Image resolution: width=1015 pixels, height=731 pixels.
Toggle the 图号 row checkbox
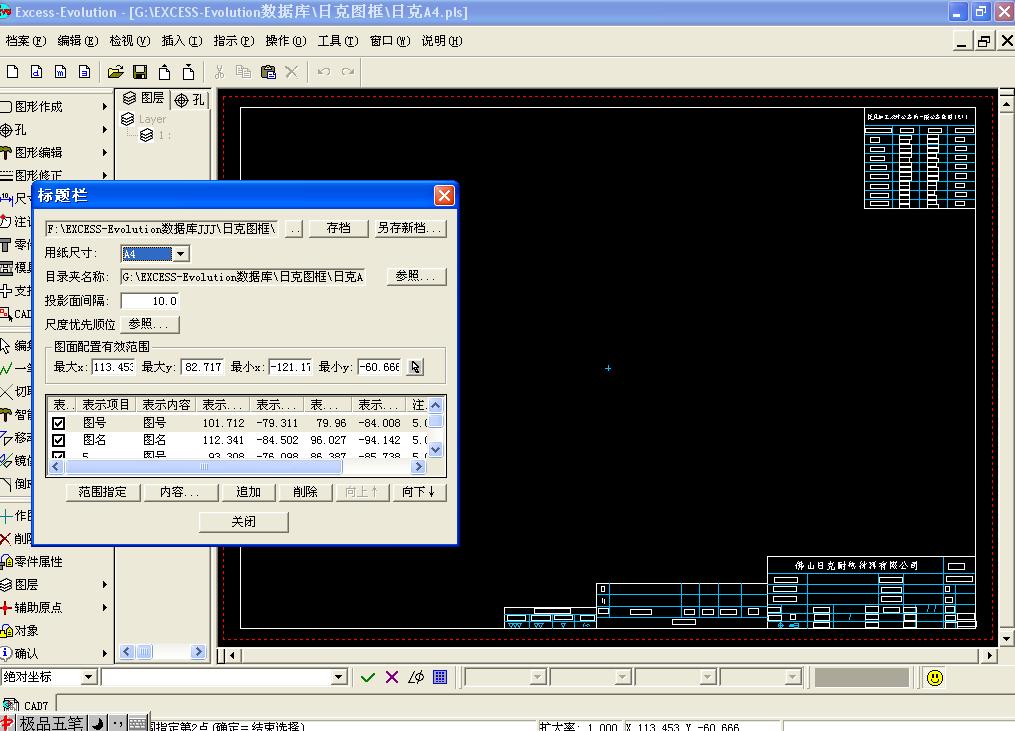(x=59, y=423)
